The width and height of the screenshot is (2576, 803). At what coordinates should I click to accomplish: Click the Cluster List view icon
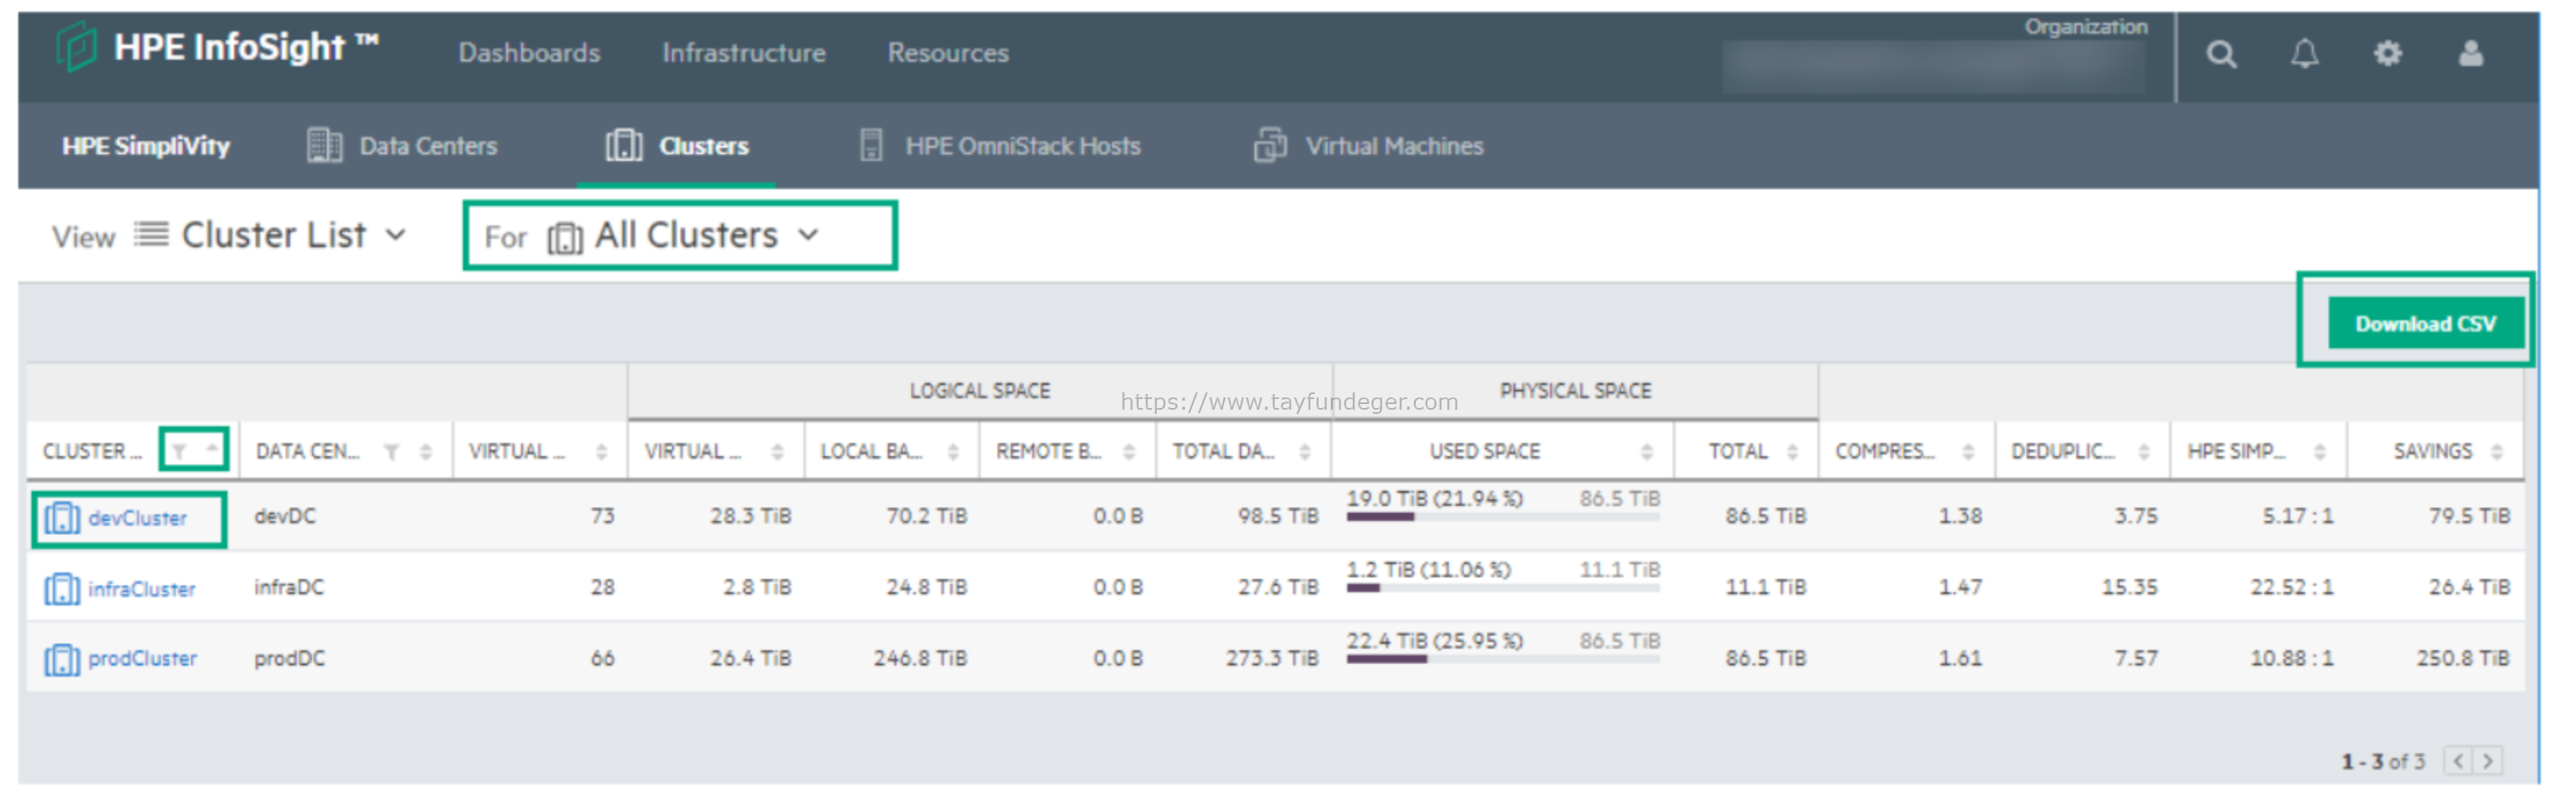coord(151,235)
